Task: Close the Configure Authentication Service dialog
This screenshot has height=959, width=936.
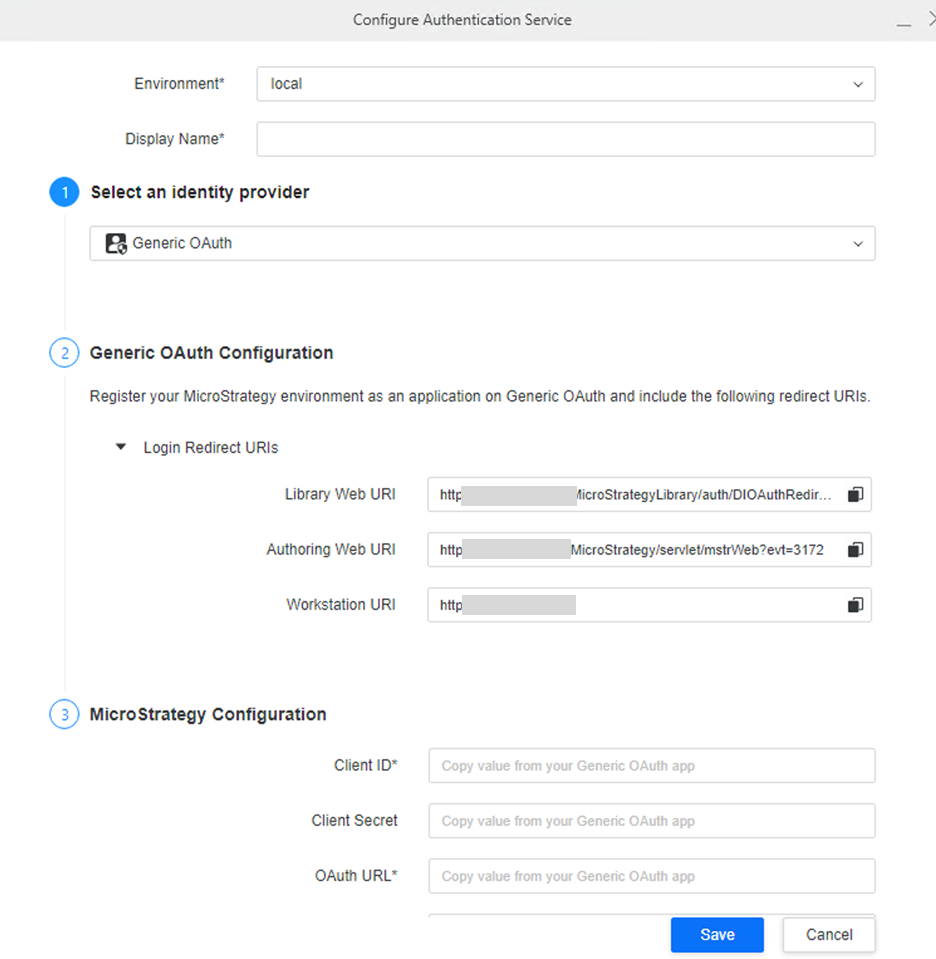Action: pos(928,21)
